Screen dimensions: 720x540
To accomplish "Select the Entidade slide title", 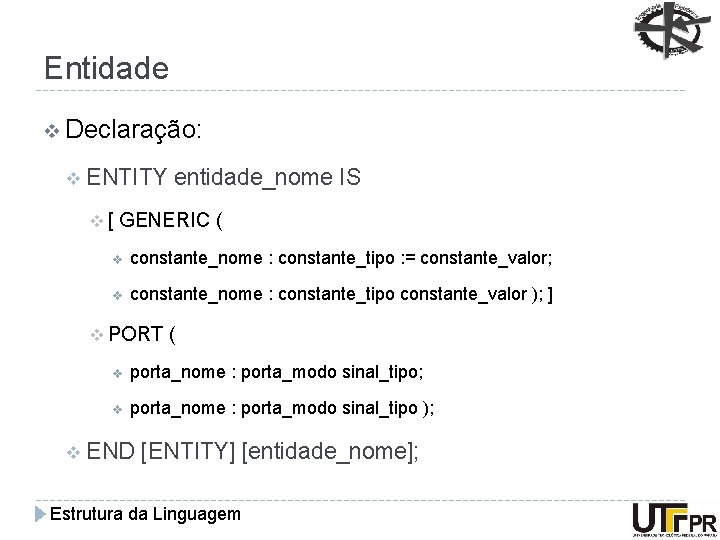I will [107, 68].
